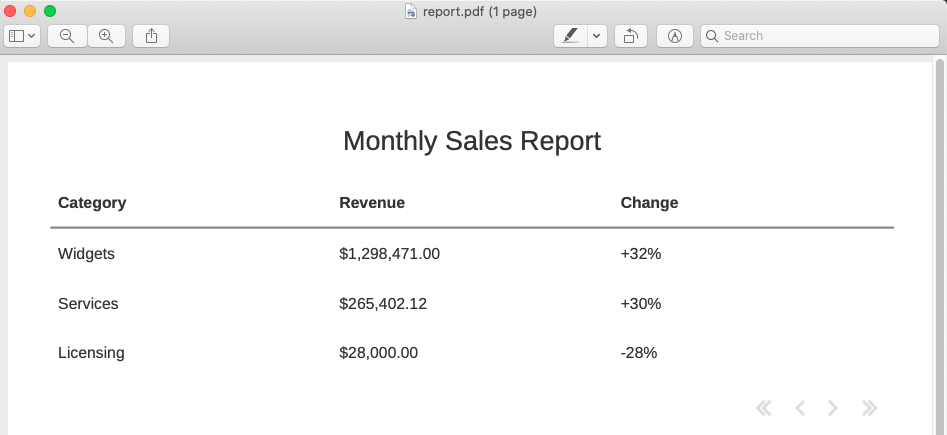The image size is (947, 435).
Task: Click the zoom in magnifier icon
Action: (106, 36)
